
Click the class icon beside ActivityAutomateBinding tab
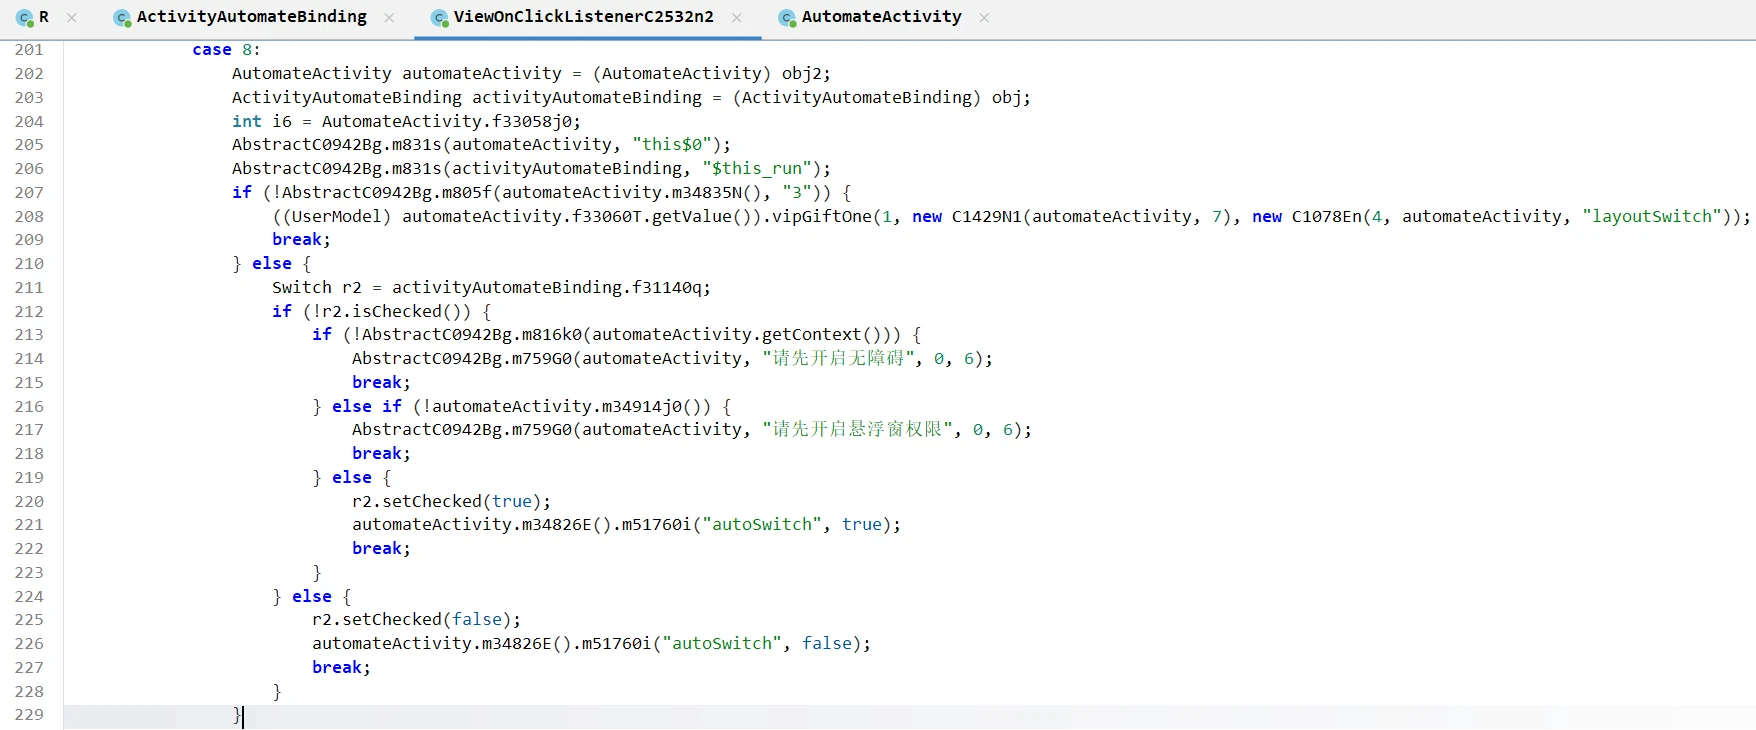[x=122, y=18]
